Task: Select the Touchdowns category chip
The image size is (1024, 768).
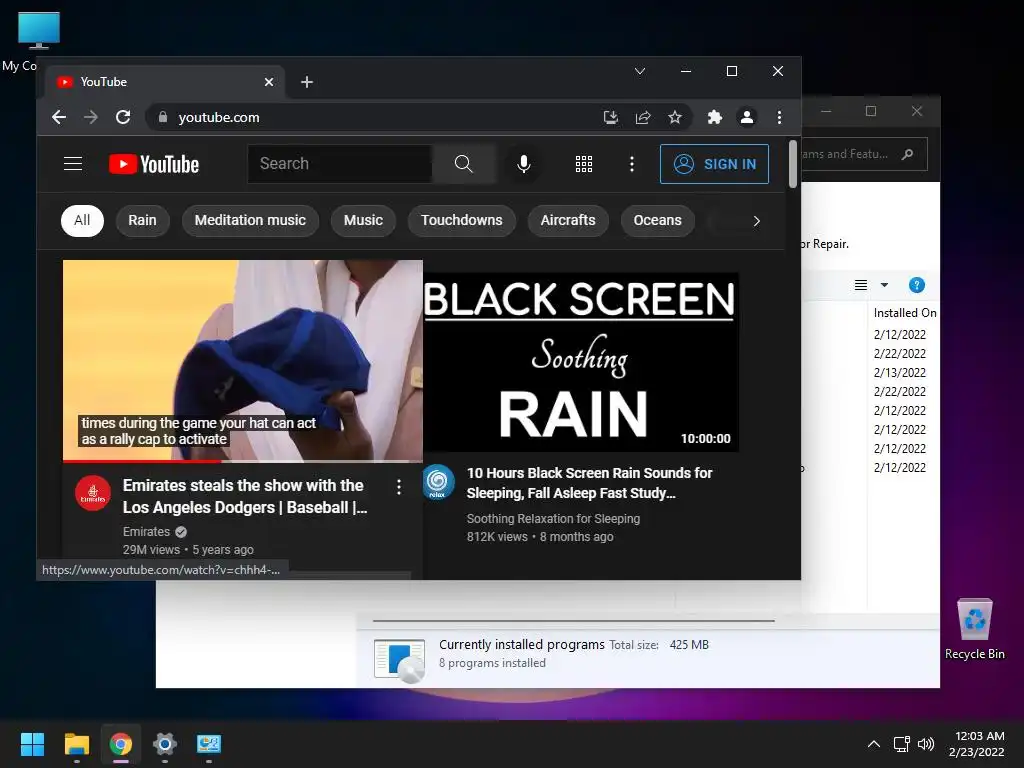Action: coord(462,220)
